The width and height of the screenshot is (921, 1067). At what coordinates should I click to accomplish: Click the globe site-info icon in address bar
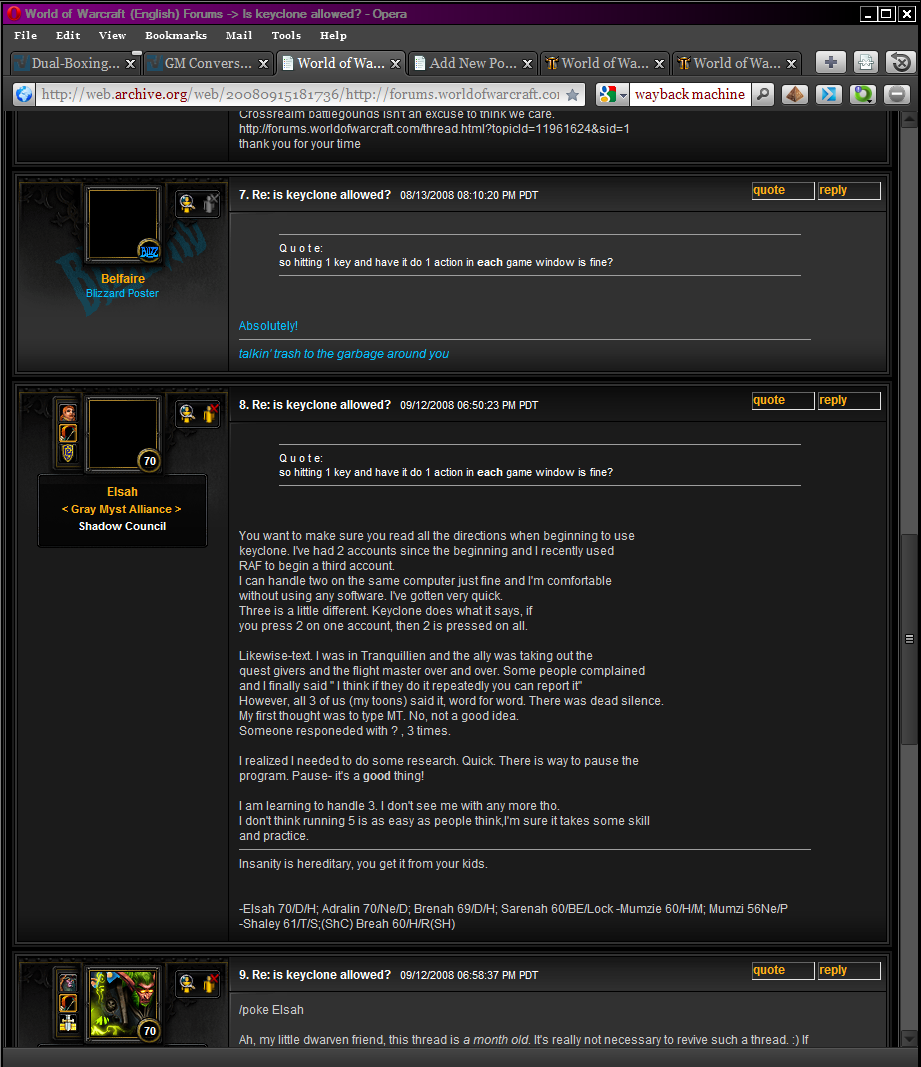(x=24, y=95)
